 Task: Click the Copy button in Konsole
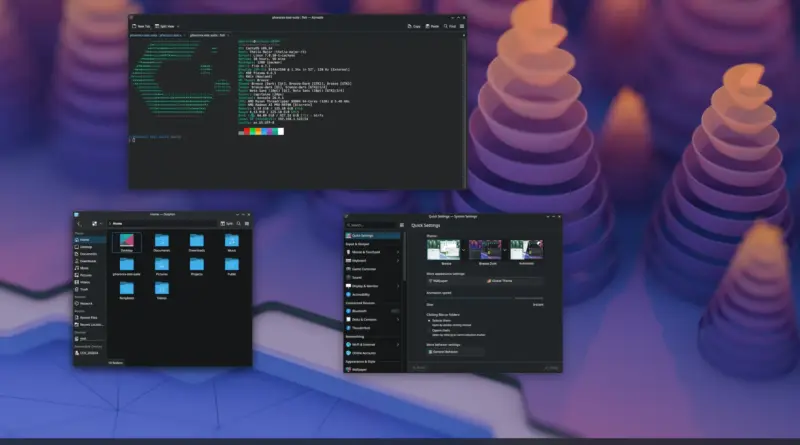click(x=414, y=26)
